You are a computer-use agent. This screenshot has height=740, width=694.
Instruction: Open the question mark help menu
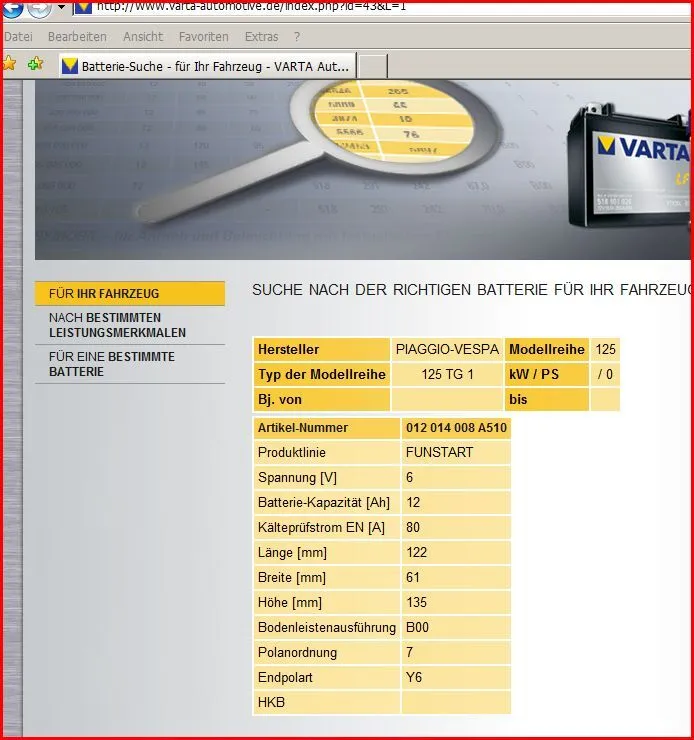(x=297, y=37)
